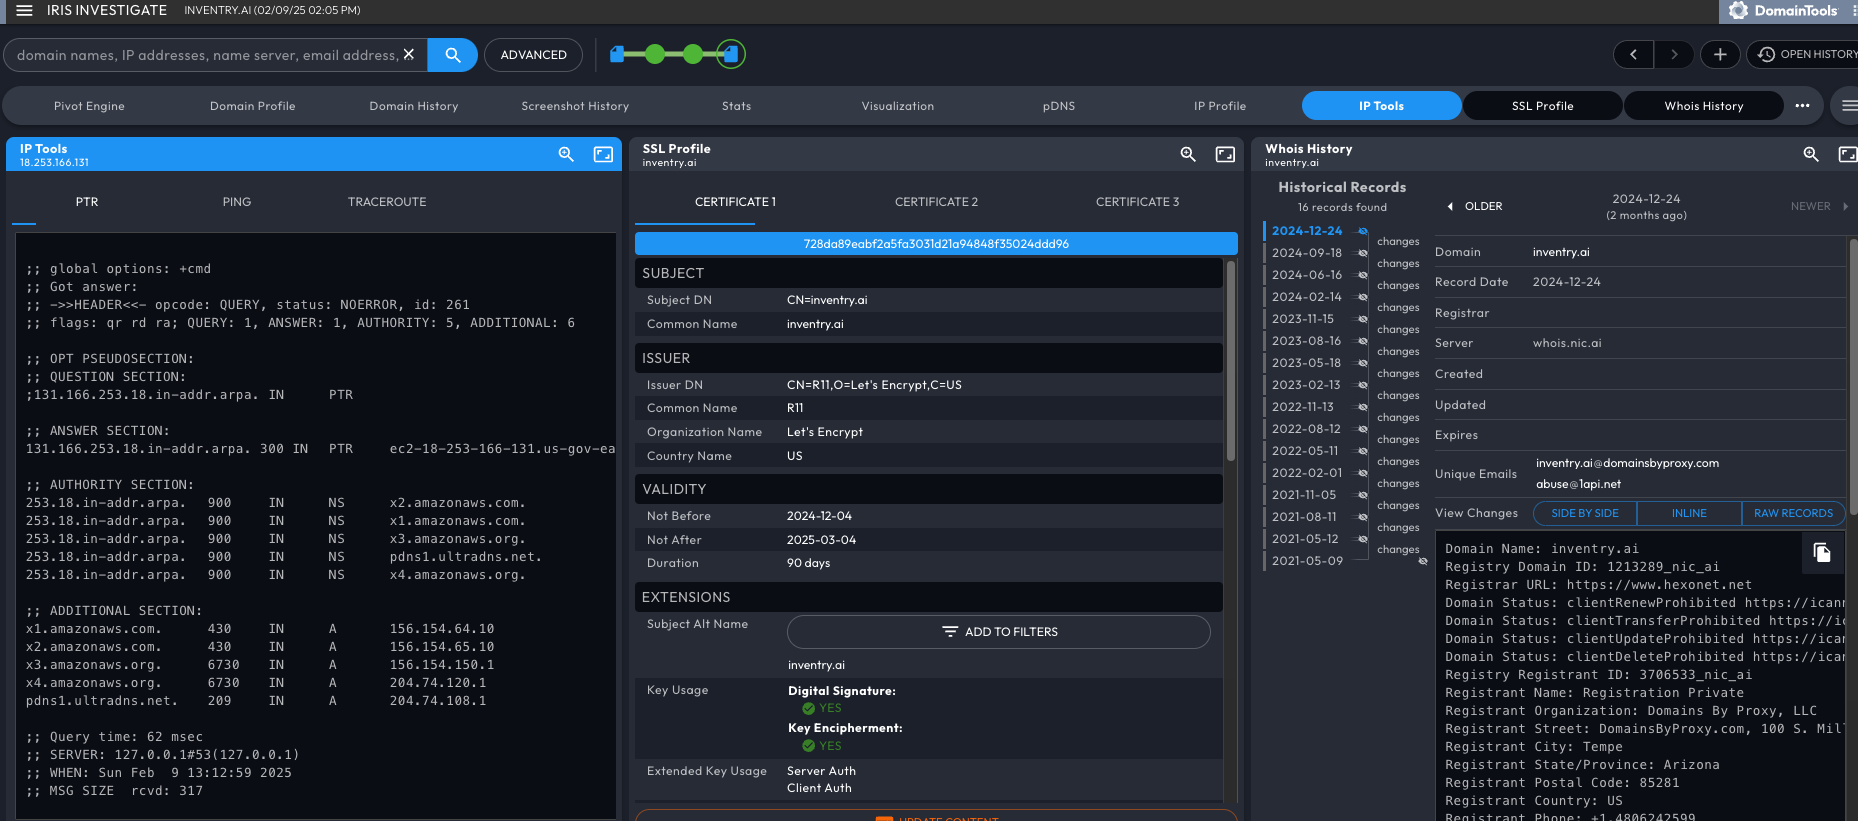Image resolution: width=1858 pixels, height=821 pixels.
Task: Select the 2022-08-12 historical record
Action: [1306, 429]
